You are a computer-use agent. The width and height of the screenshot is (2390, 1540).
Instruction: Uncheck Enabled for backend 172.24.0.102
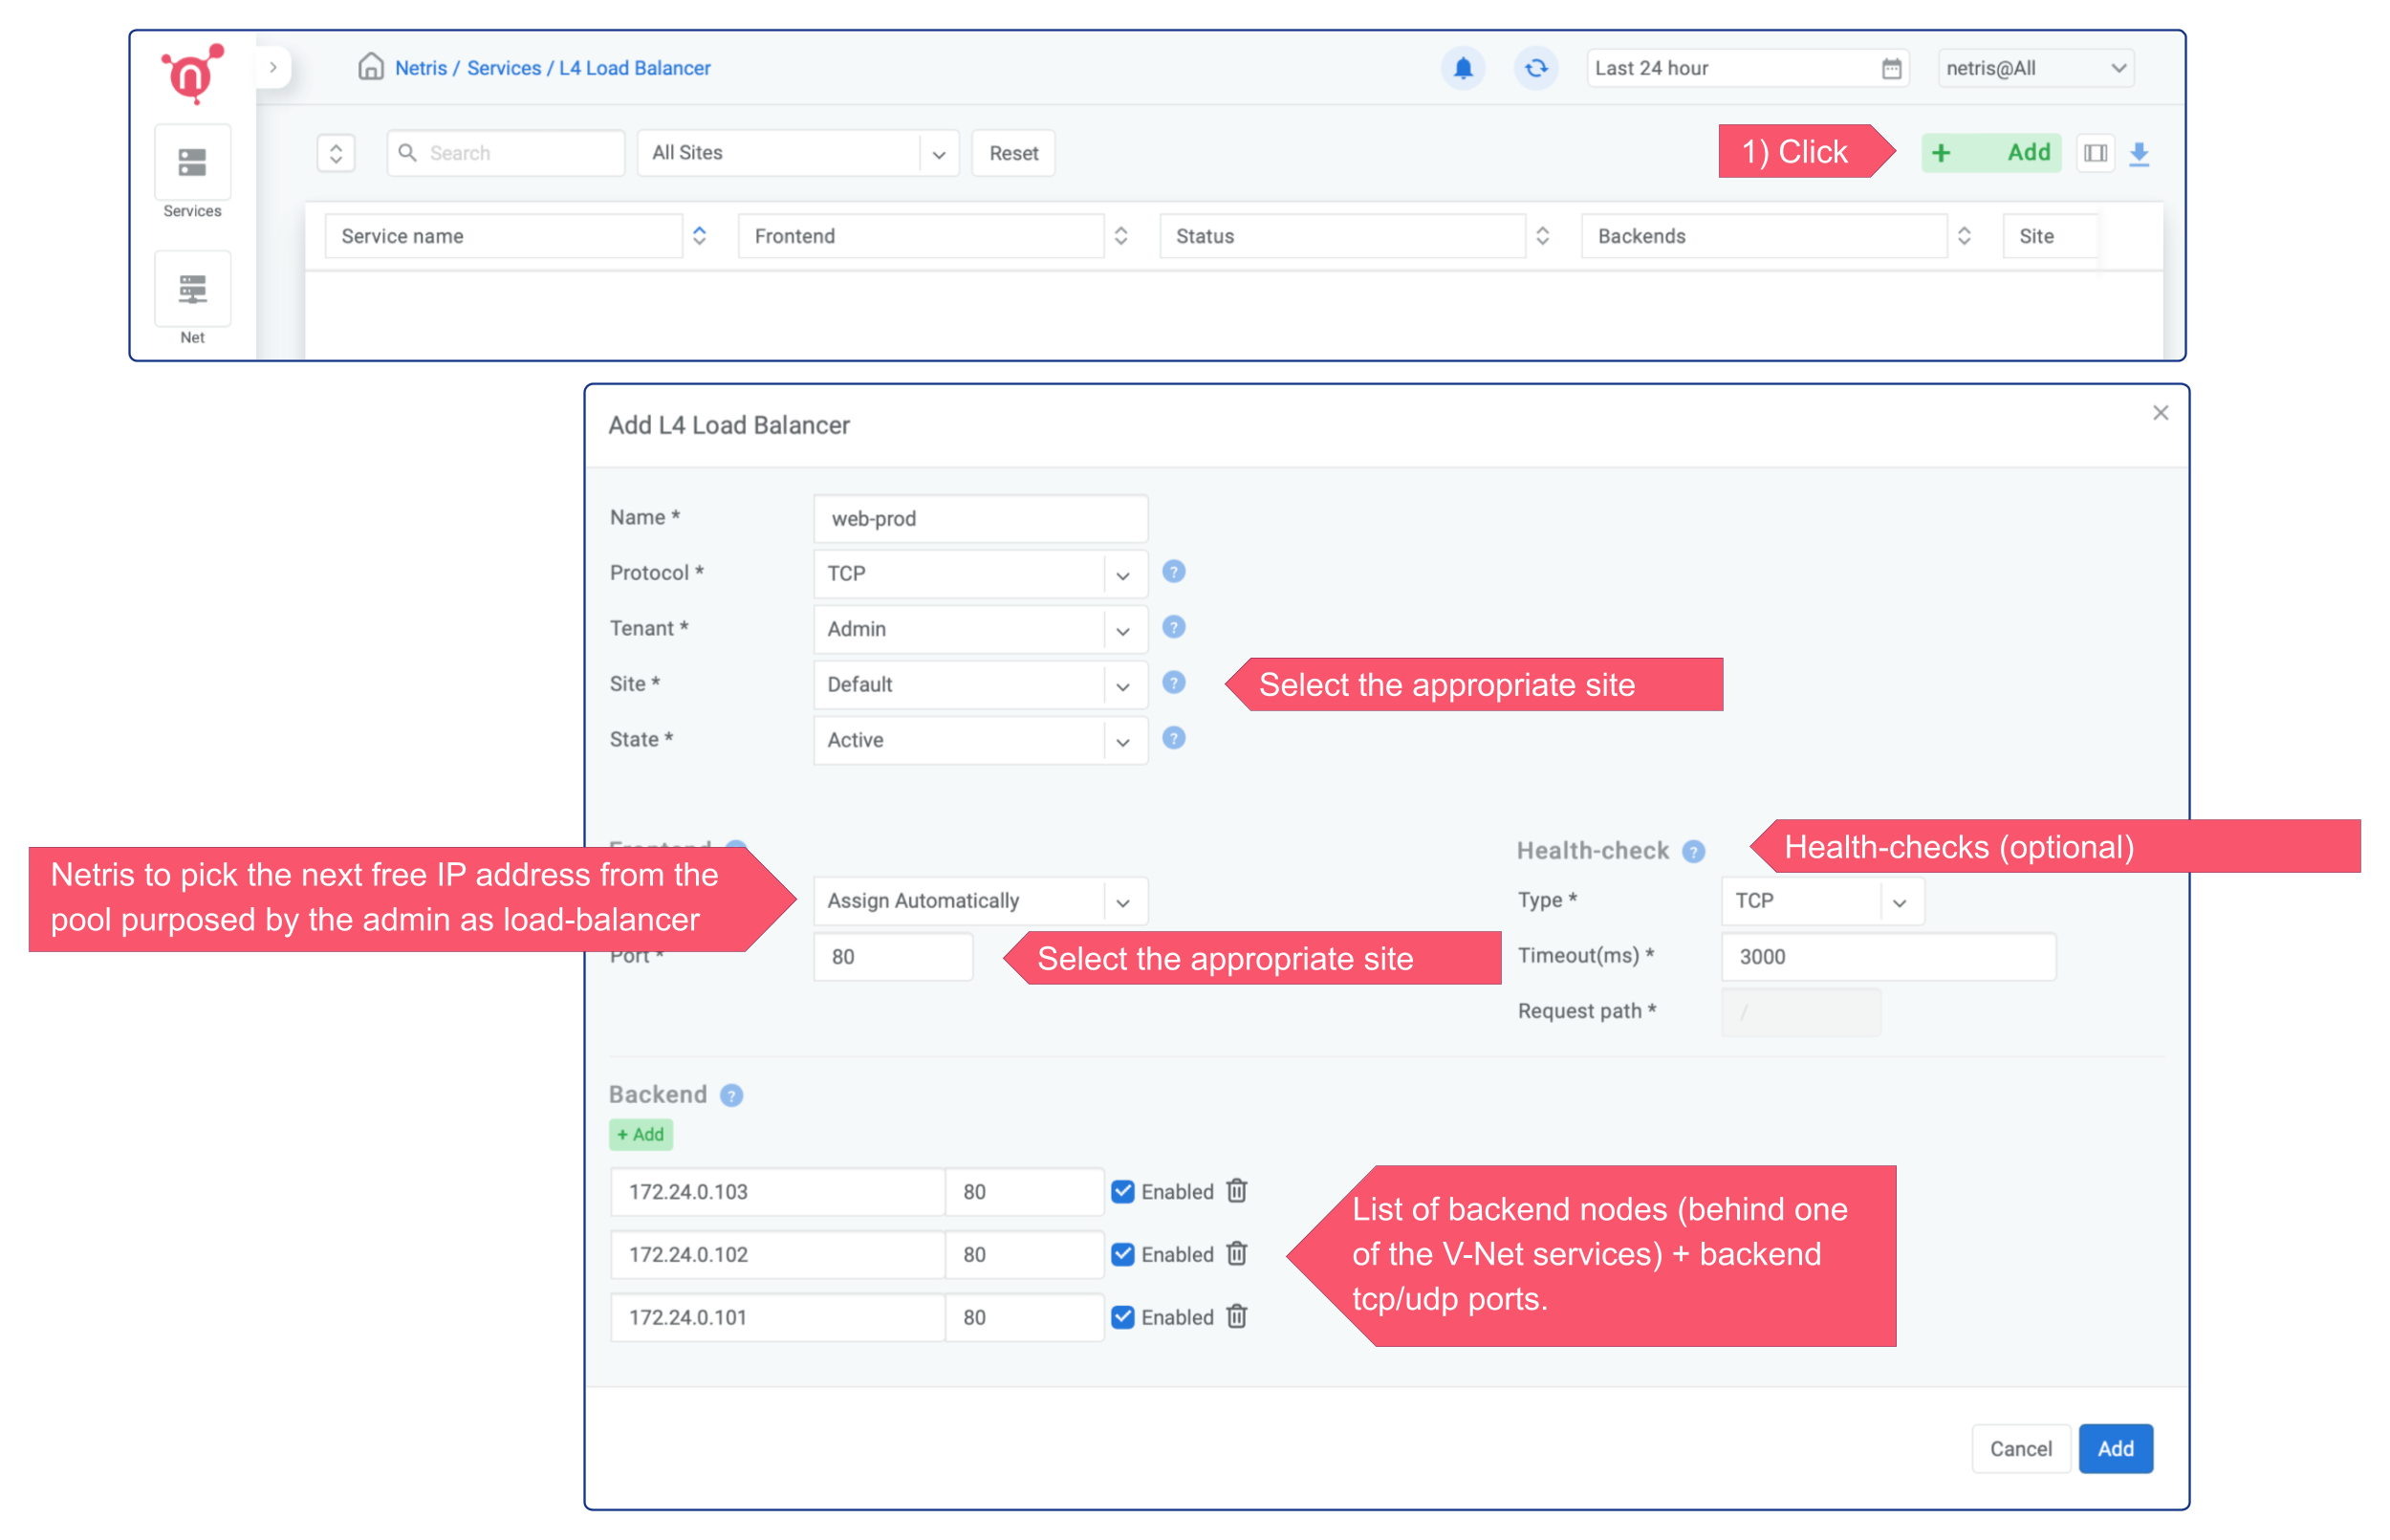coord(1123,1254)
